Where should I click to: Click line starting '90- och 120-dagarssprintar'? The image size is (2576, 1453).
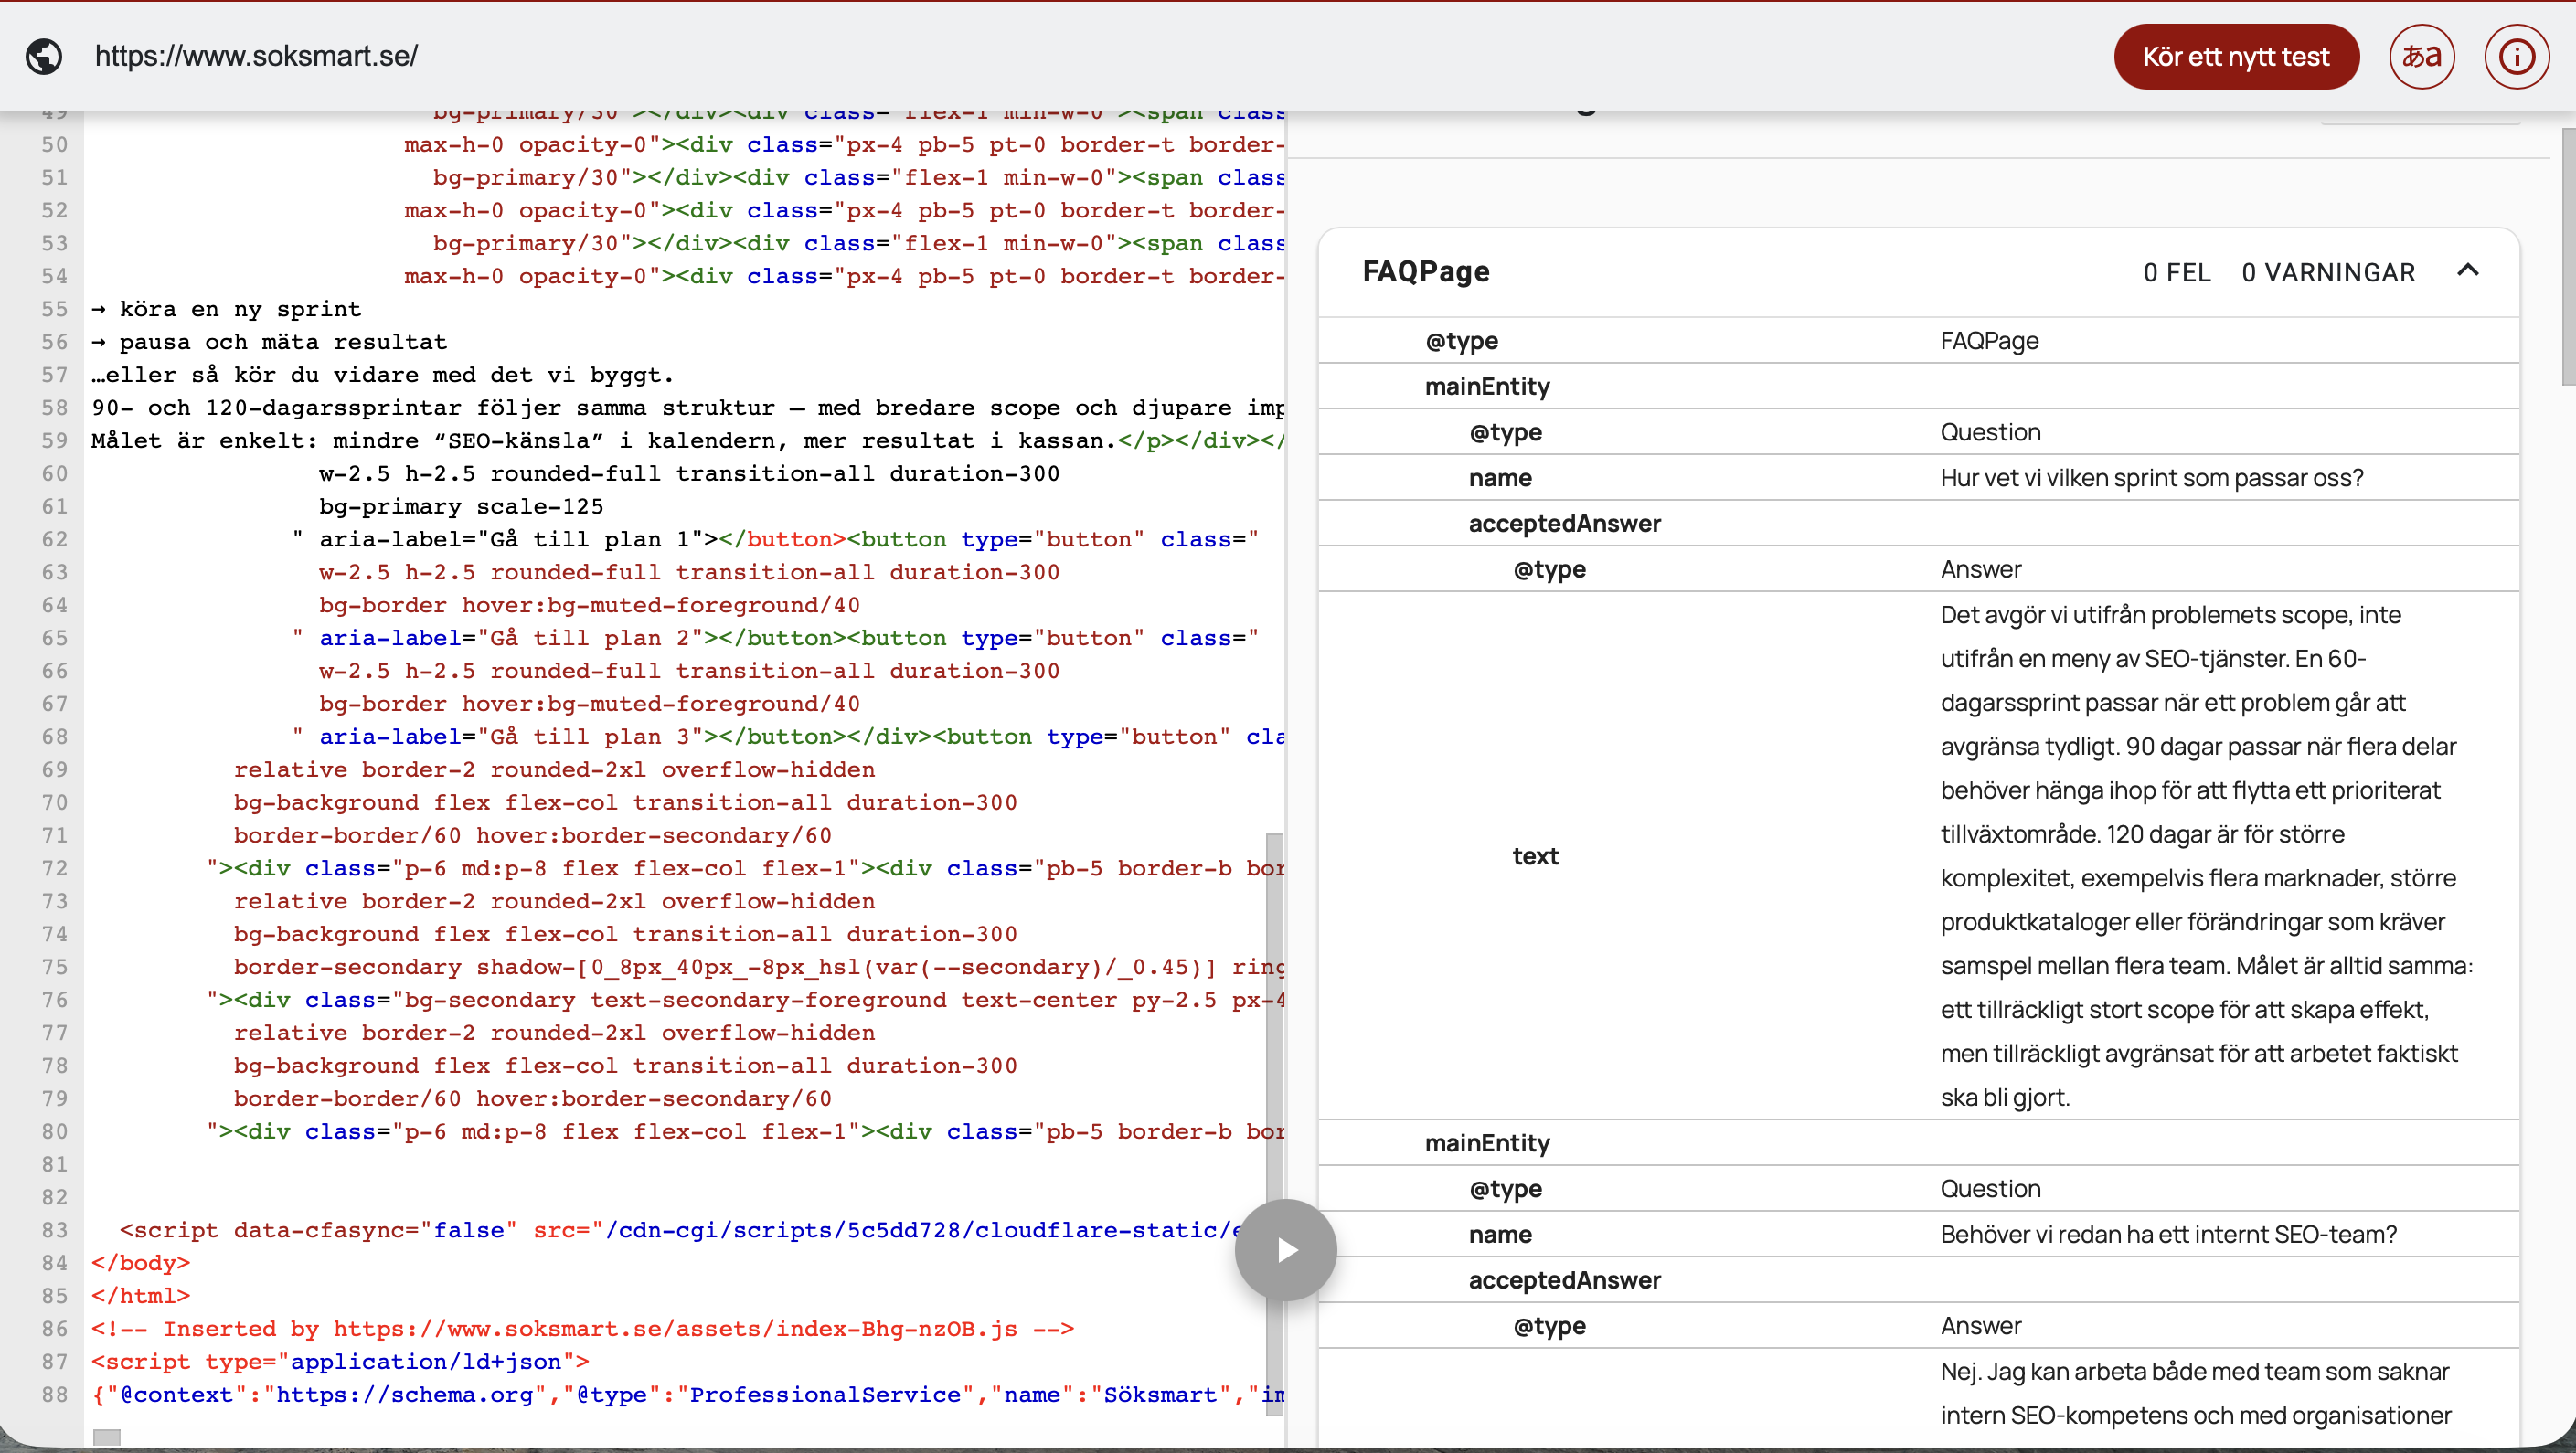pyautogui.click(x=688, y=408)
